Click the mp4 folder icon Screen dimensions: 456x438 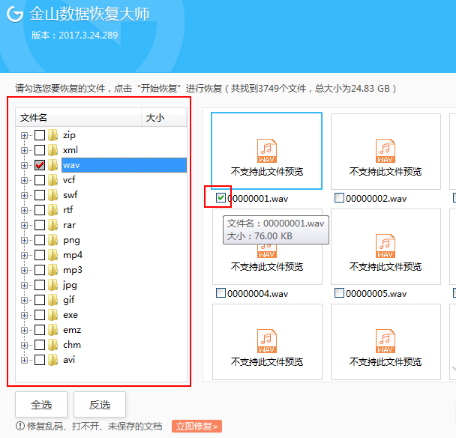53,255
